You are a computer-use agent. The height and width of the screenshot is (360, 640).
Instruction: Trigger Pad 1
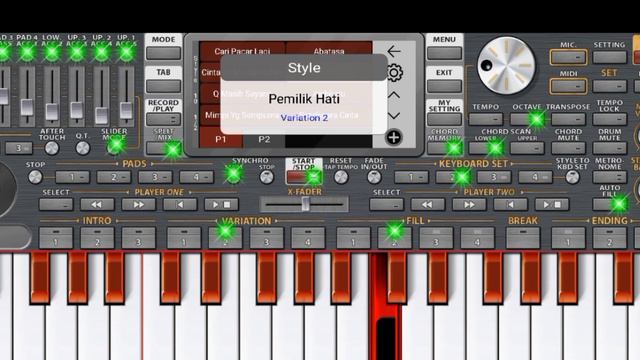pyautogui.click(x=72, y=177)
